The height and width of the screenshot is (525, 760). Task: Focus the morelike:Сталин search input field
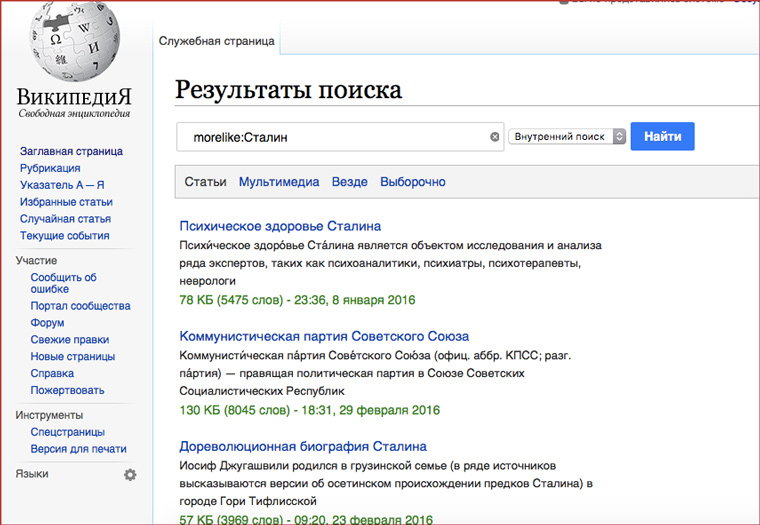(340, 137)
